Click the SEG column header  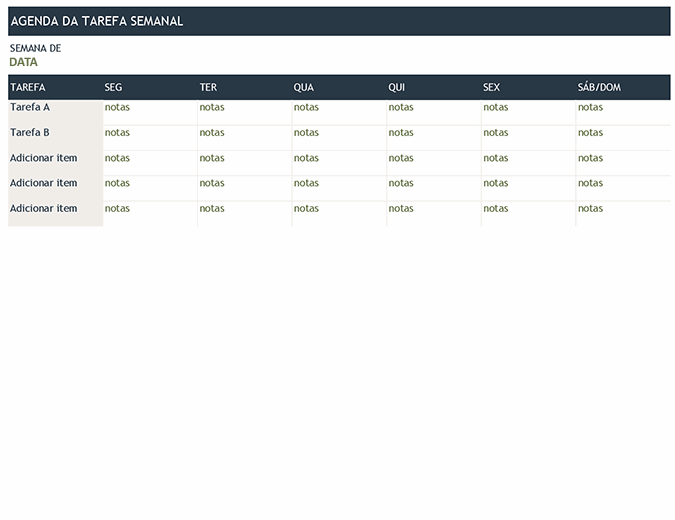coord(114,87)
